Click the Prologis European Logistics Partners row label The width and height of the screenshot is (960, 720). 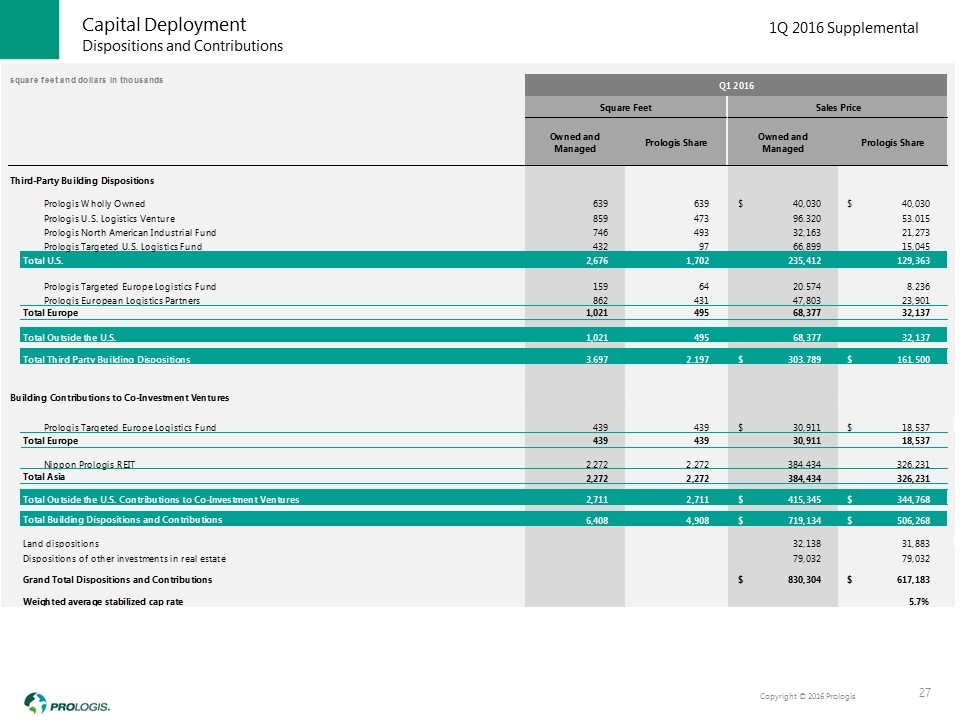pyautogui.click(x=121, y=300)
